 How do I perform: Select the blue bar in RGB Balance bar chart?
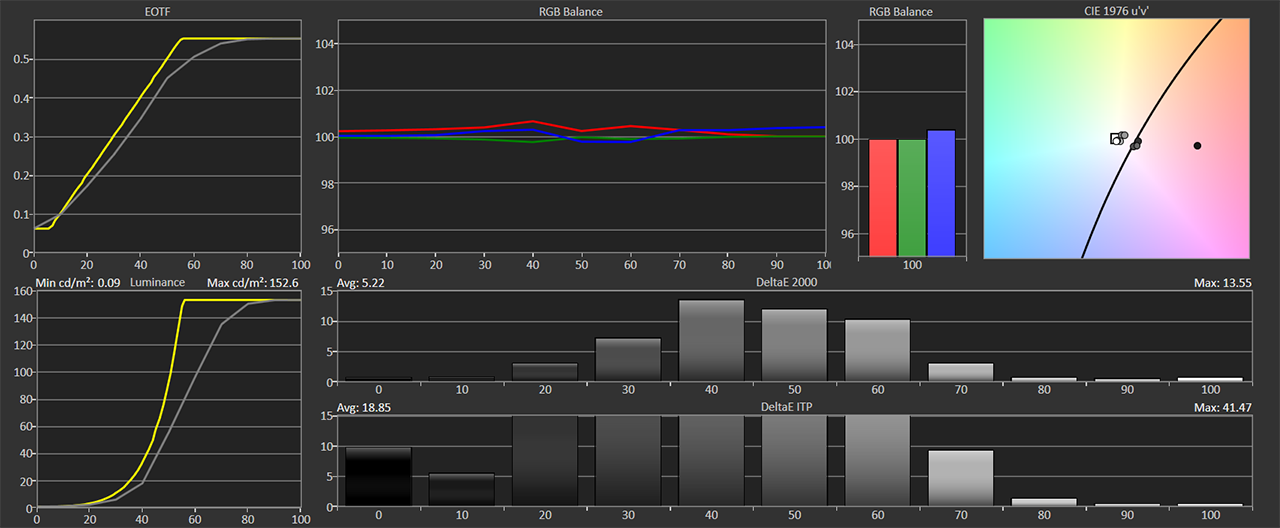(x=941, y=193)
